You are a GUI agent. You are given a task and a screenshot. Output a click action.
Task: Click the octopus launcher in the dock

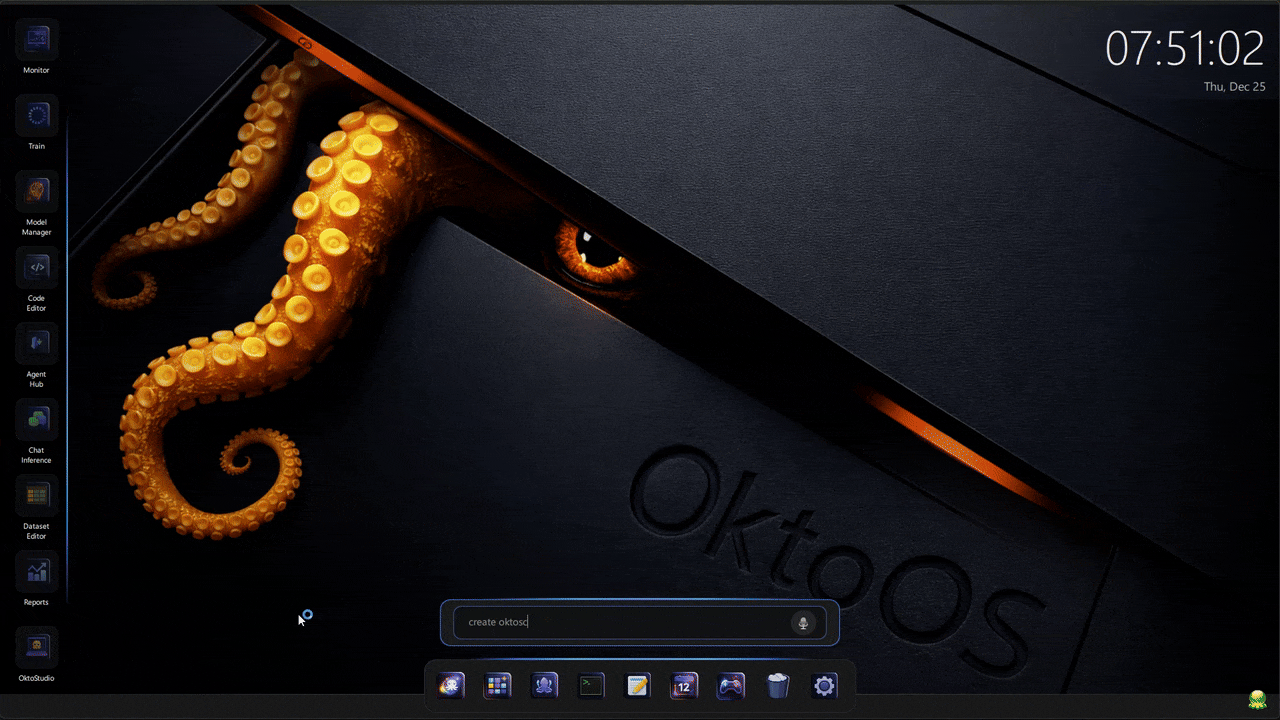click(x=451, y=685)
